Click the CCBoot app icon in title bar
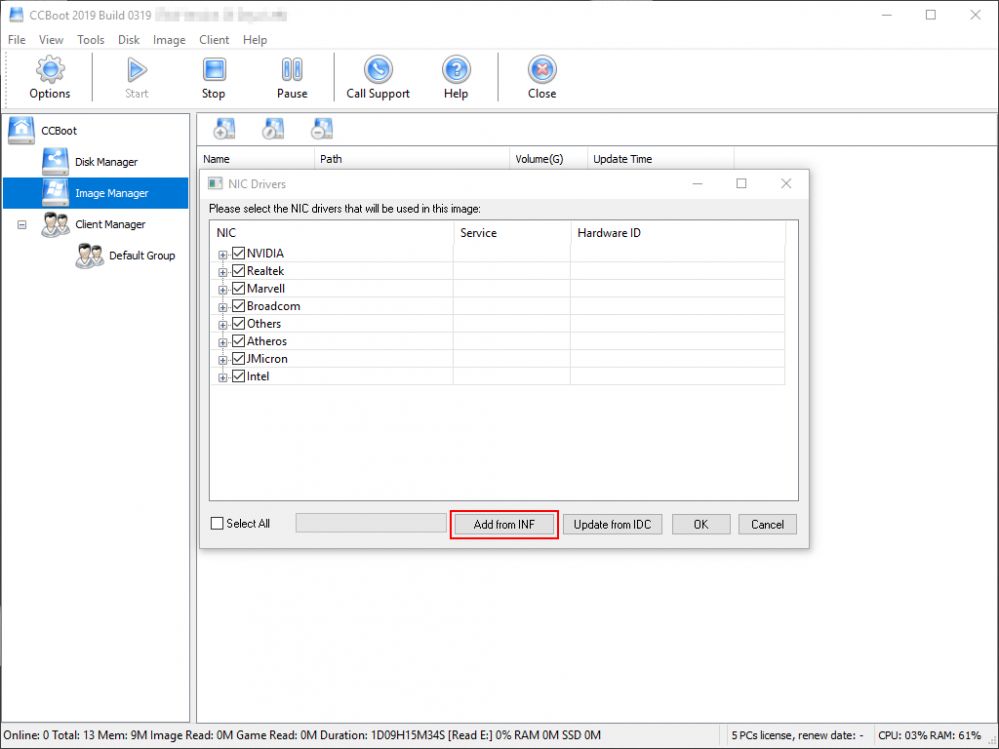Viewport: 999px width, 749px height. (x=16, y=14)
